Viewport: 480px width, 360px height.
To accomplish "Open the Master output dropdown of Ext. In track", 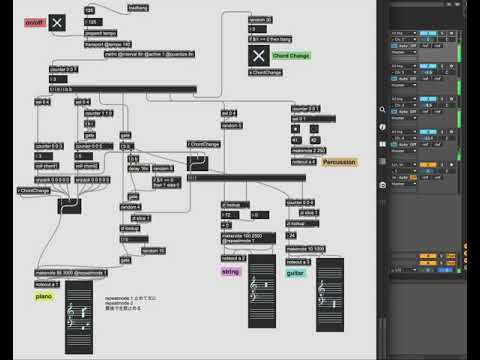I will coord(404,184).
